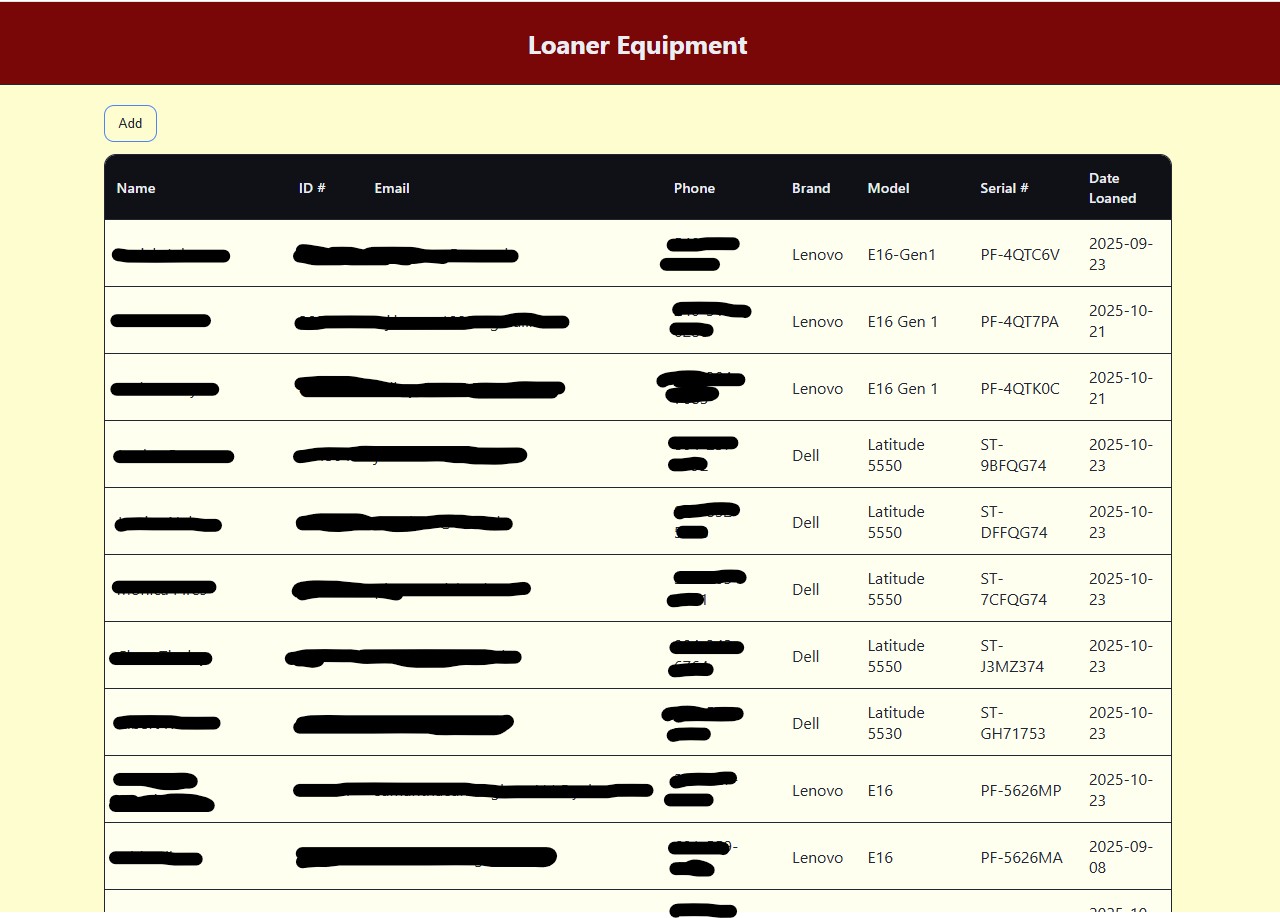Viewport: 1280px width, 918px height.
Task: Click the Loaner Equipment page title
Action: pos(637,45)
